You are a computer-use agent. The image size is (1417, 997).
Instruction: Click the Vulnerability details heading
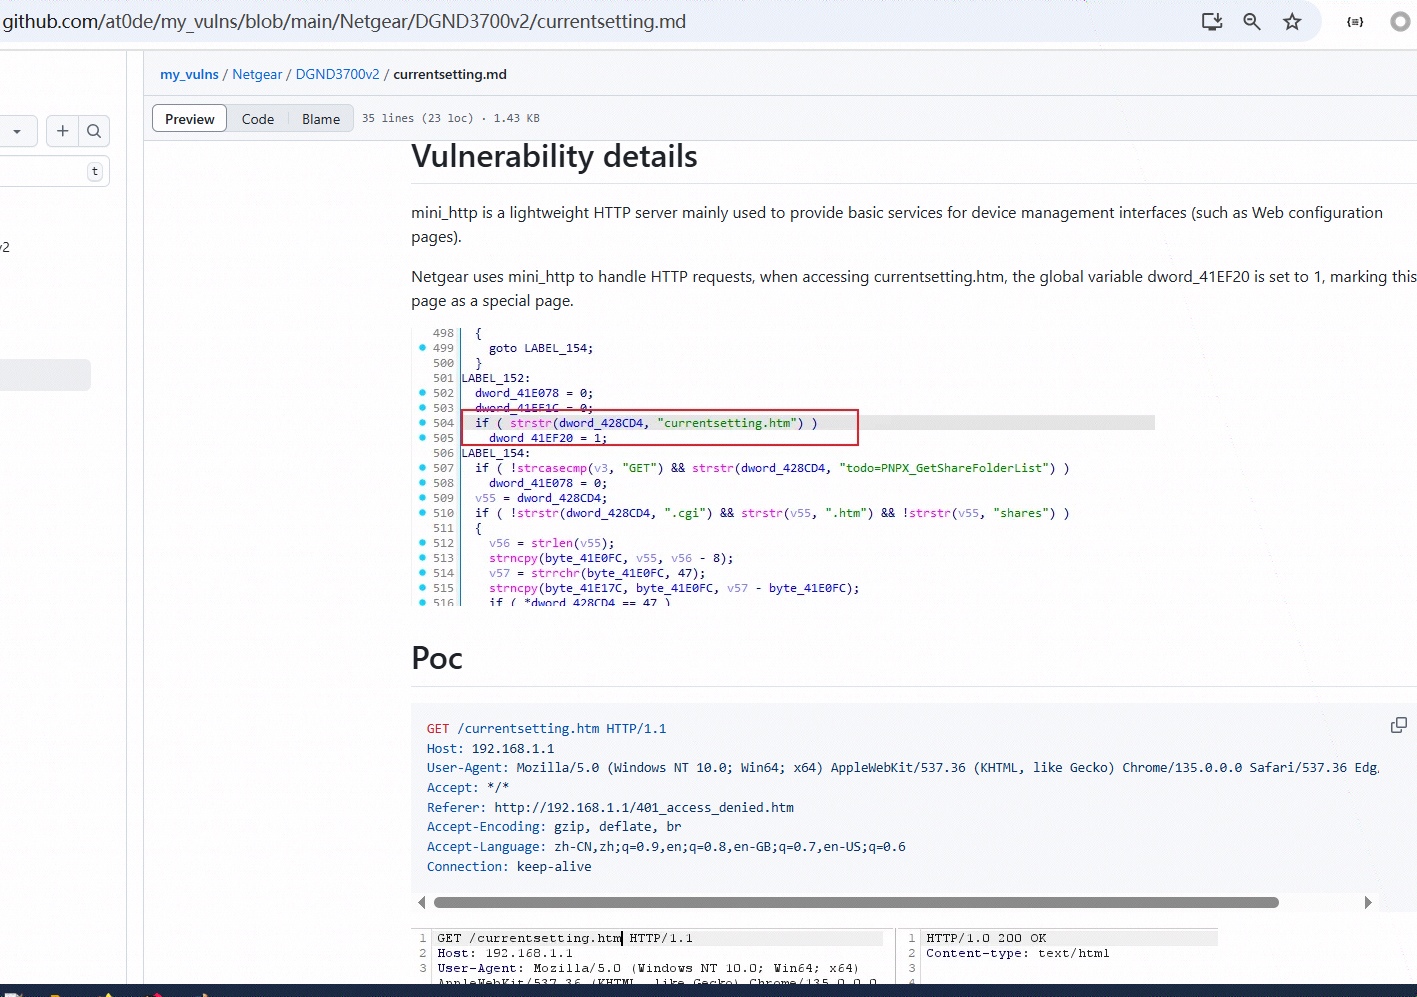coord(554,156)
